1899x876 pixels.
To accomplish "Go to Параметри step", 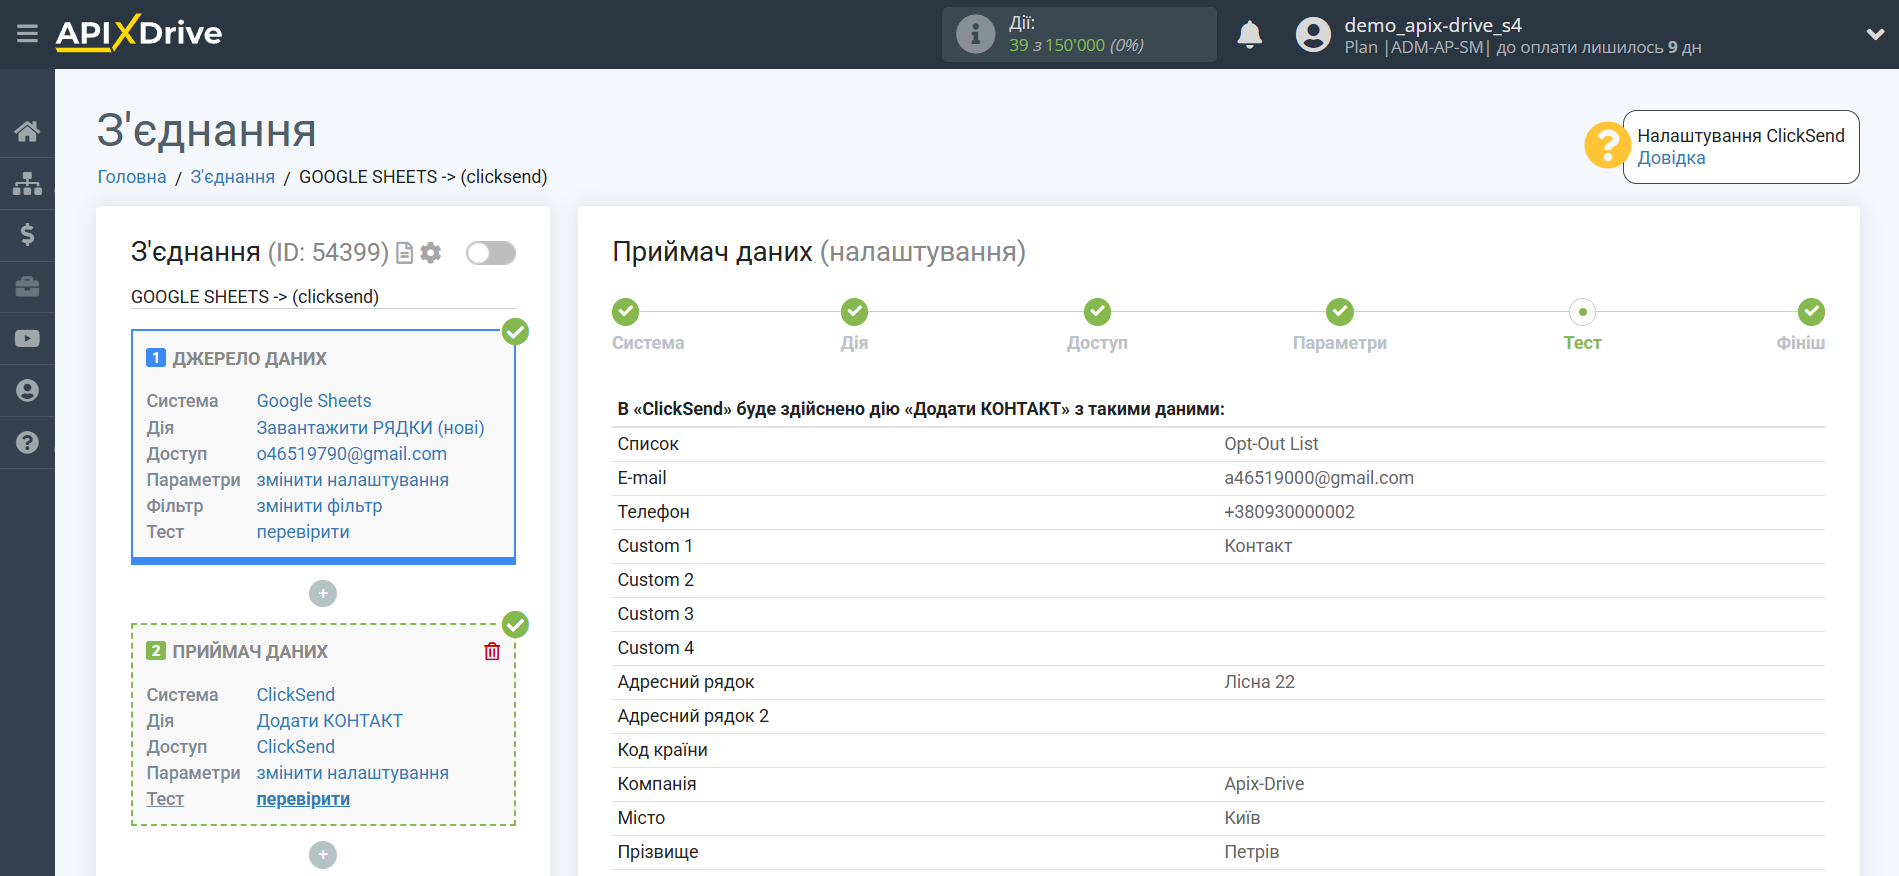I will point(1340,312).
